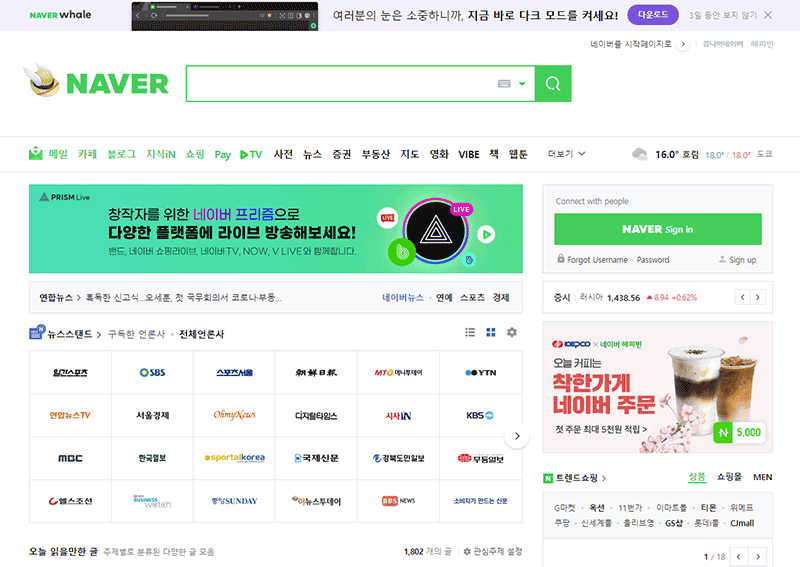Open the 부동산 menu item
Image resolution: width=800 pixels, height=567 pixels.
point(376,154)
